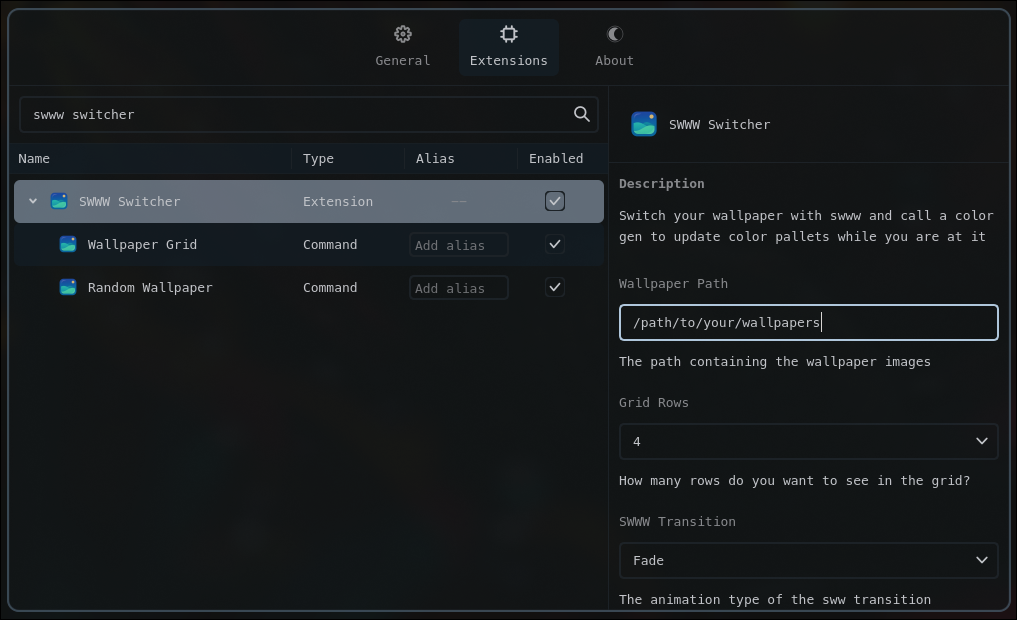
Task: Switch to the Extensions tab
Action: pos(509,47)
